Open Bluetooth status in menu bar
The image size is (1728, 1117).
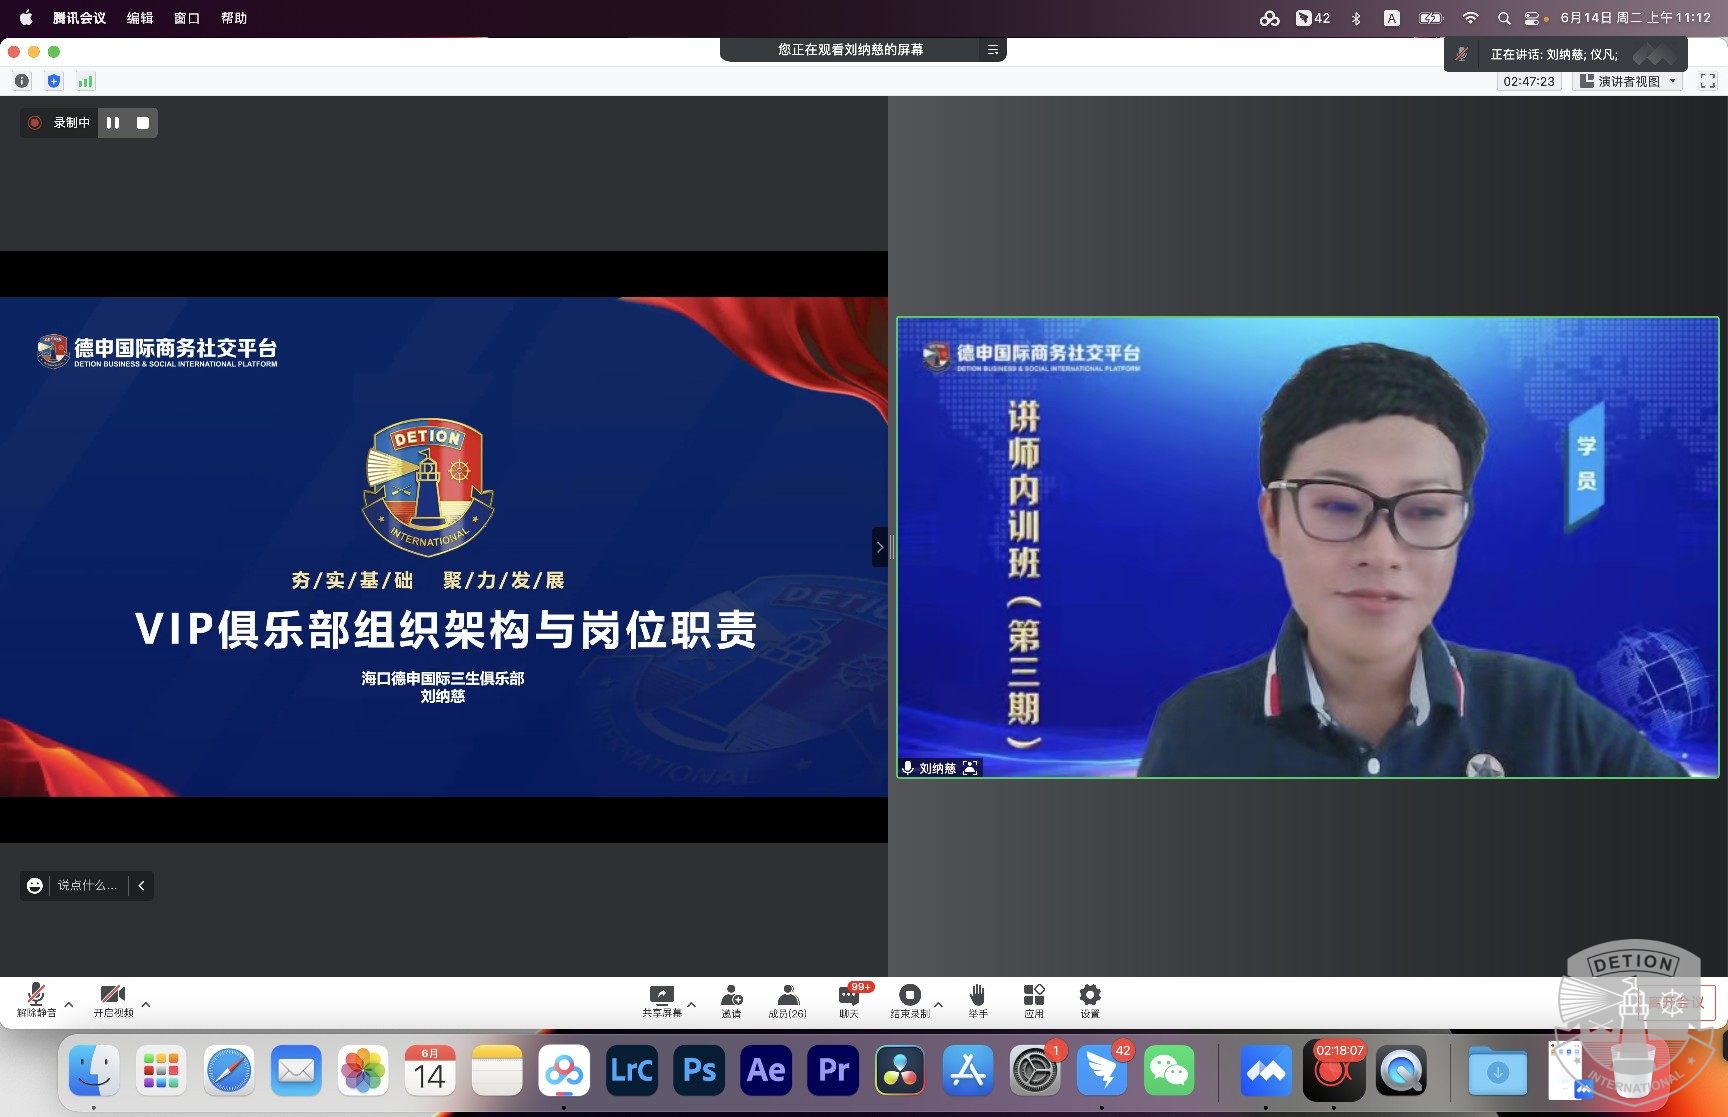pyautogui.click(x=1356, y=18)
